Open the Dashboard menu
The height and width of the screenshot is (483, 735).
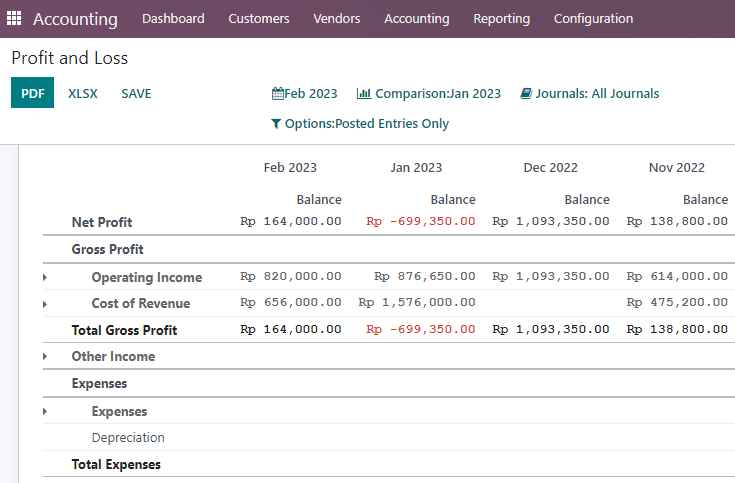pyautogui.click(x=173, y=19)
